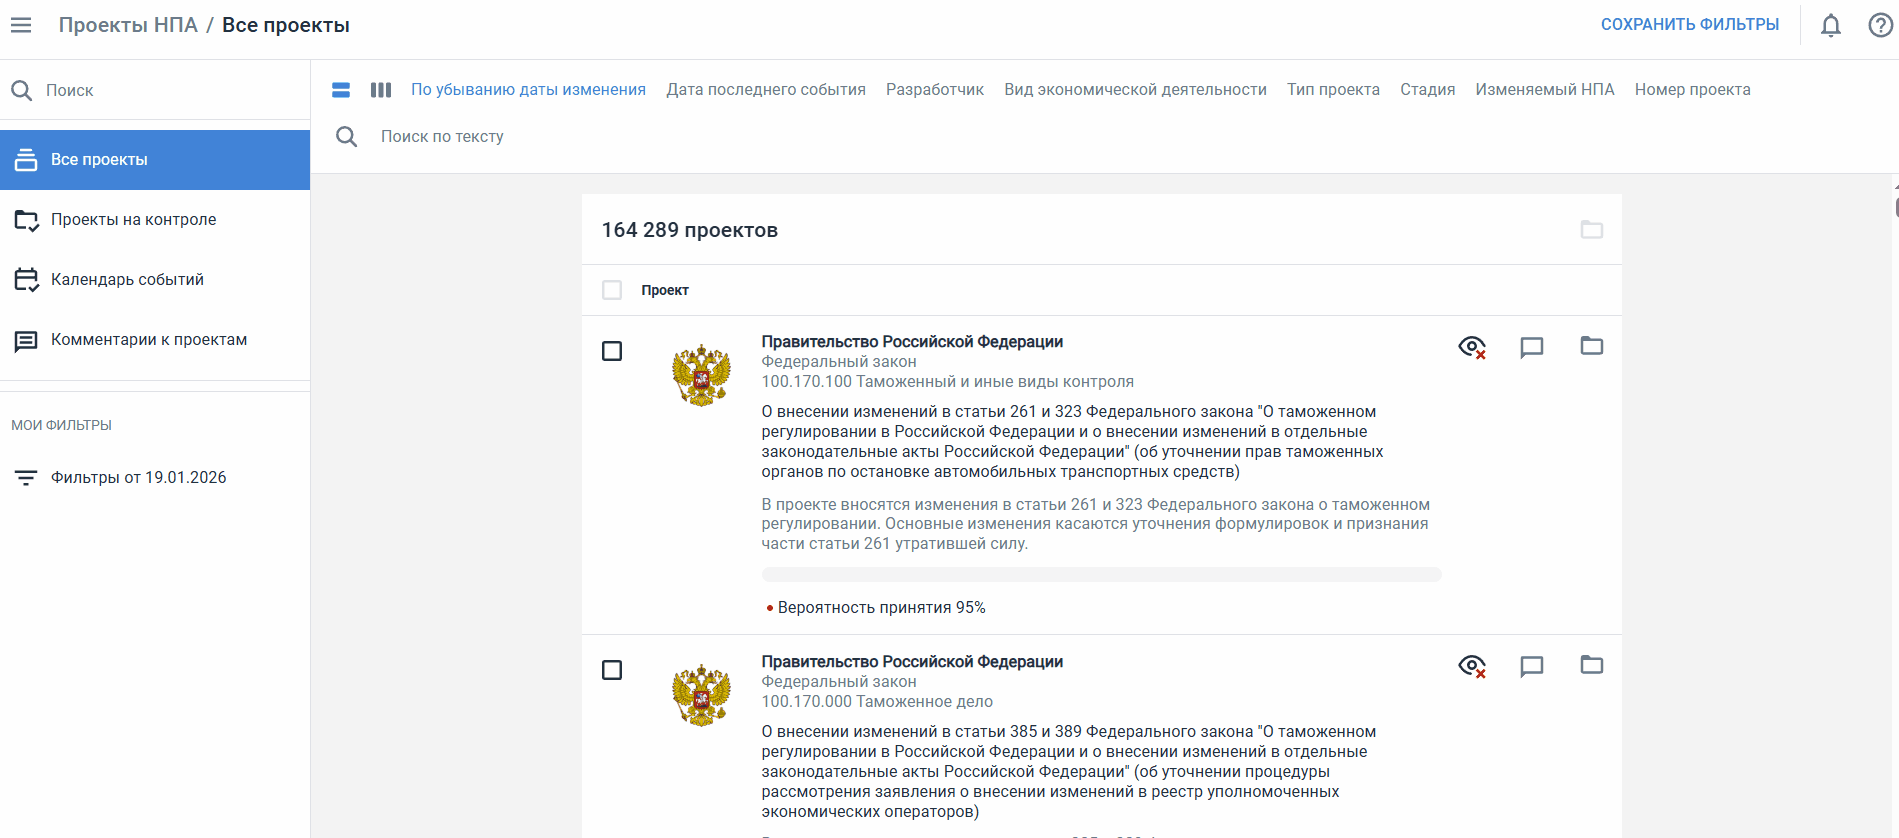Open comments for the first project

[1531, 347]
